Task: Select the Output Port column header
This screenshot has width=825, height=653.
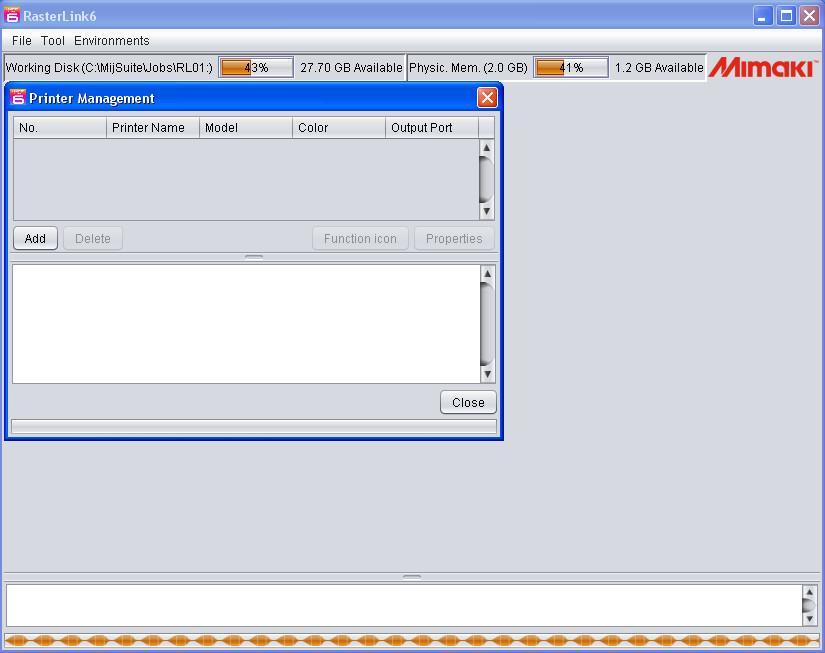Action: pos(432,128)
